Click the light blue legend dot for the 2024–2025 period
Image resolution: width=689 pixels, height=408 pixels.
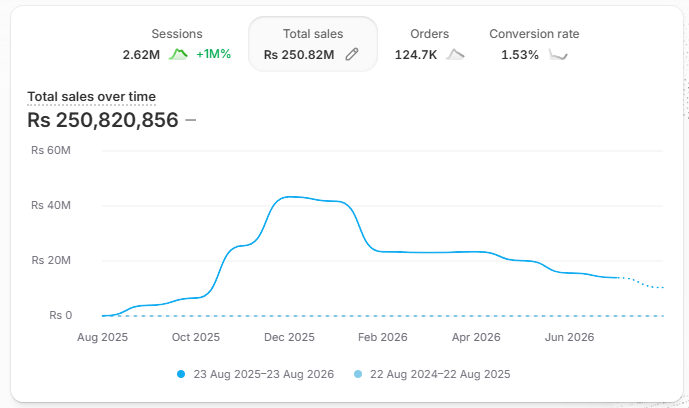(x=358, y=374)
